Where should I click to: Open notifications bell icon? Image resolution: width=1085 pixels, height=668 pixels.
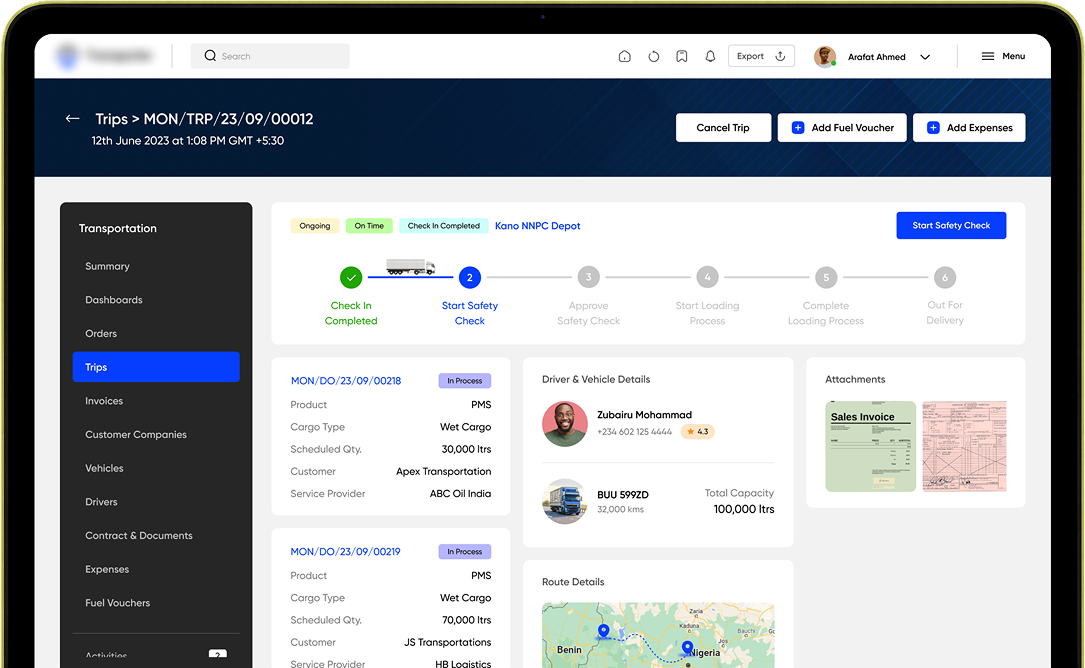710,56
